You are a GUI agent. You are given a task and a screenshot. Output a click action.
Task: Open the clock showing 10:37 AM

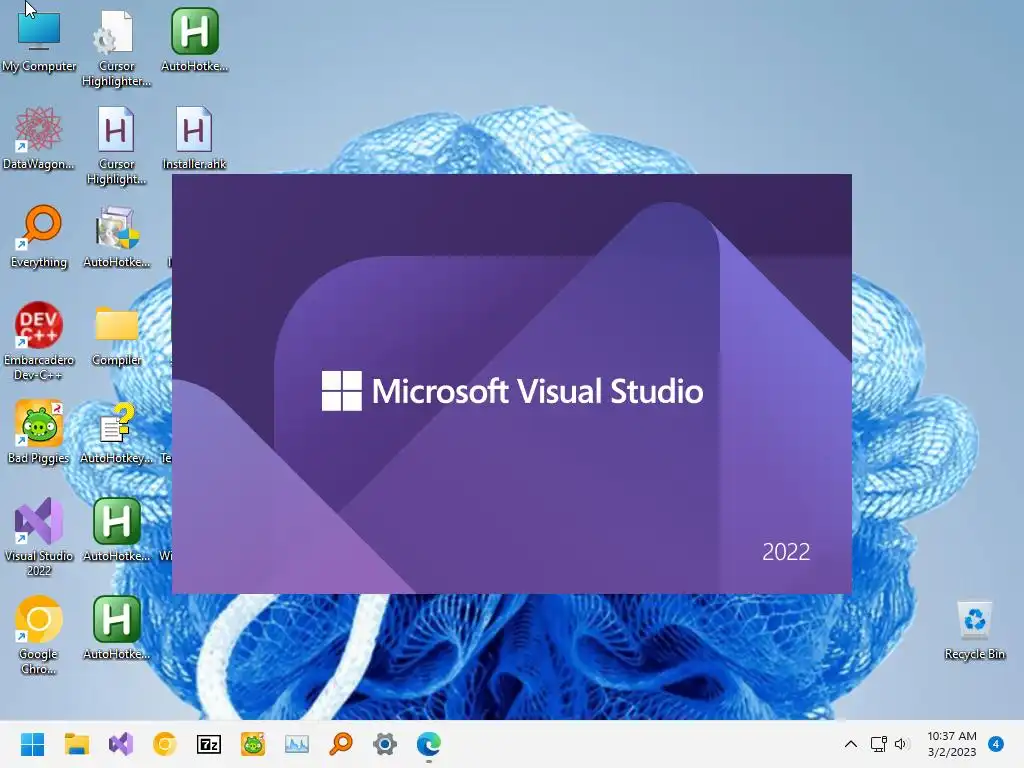point(952,744)
